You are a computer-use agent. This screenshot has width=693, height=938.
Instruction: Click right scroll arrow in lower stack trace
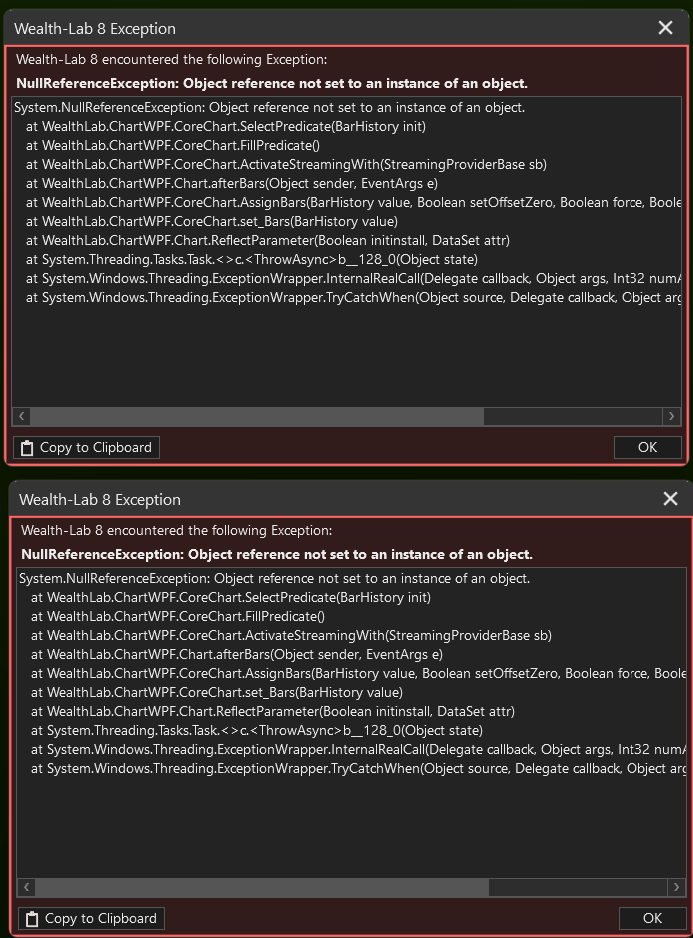677,887
